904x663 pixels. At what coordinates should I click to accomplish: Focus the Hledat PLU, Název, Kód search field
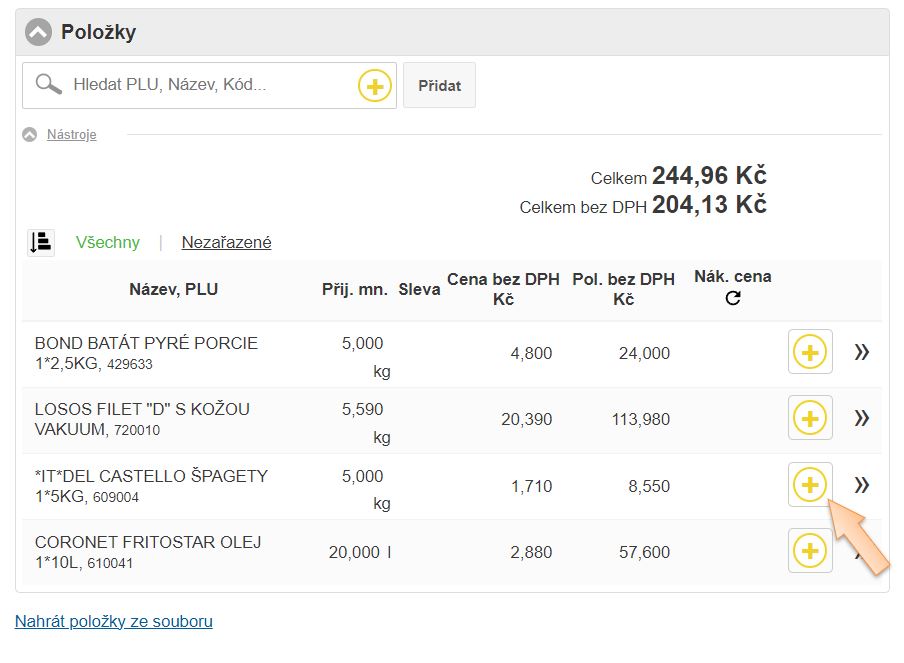(210, 85)
